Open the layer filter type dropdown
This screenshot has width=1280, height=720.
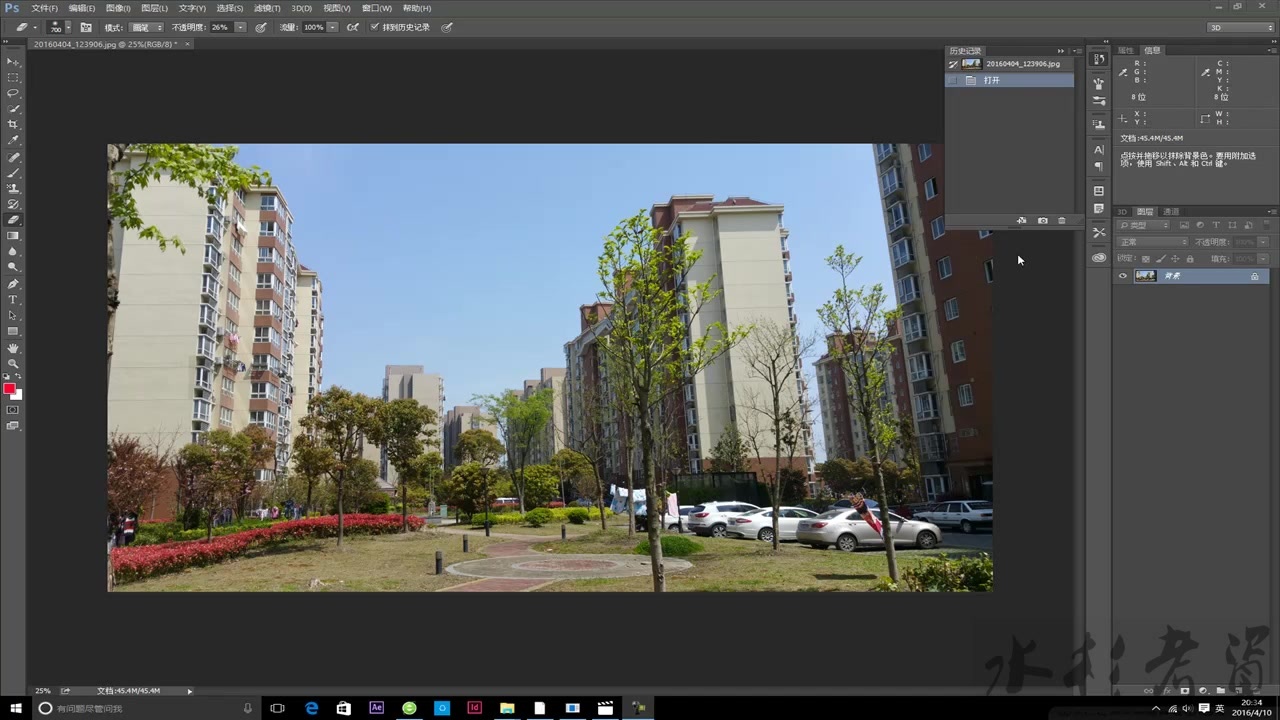pos(1144,225)
